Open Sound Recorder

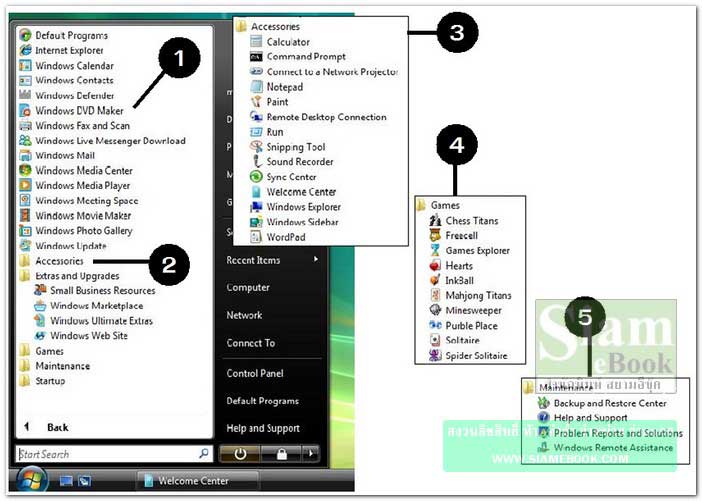coord(292,162)
